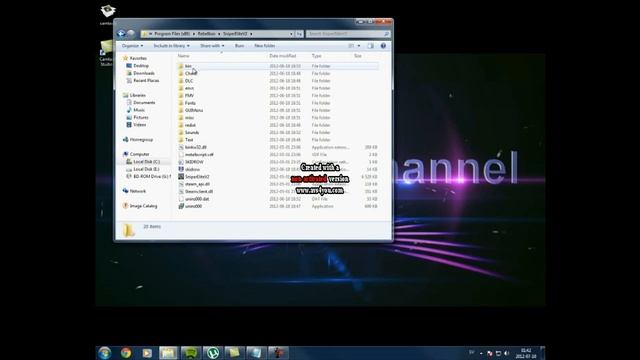
Task: Open Local Disk (E:) in the sidebar
Action: (x=146, y=169)
